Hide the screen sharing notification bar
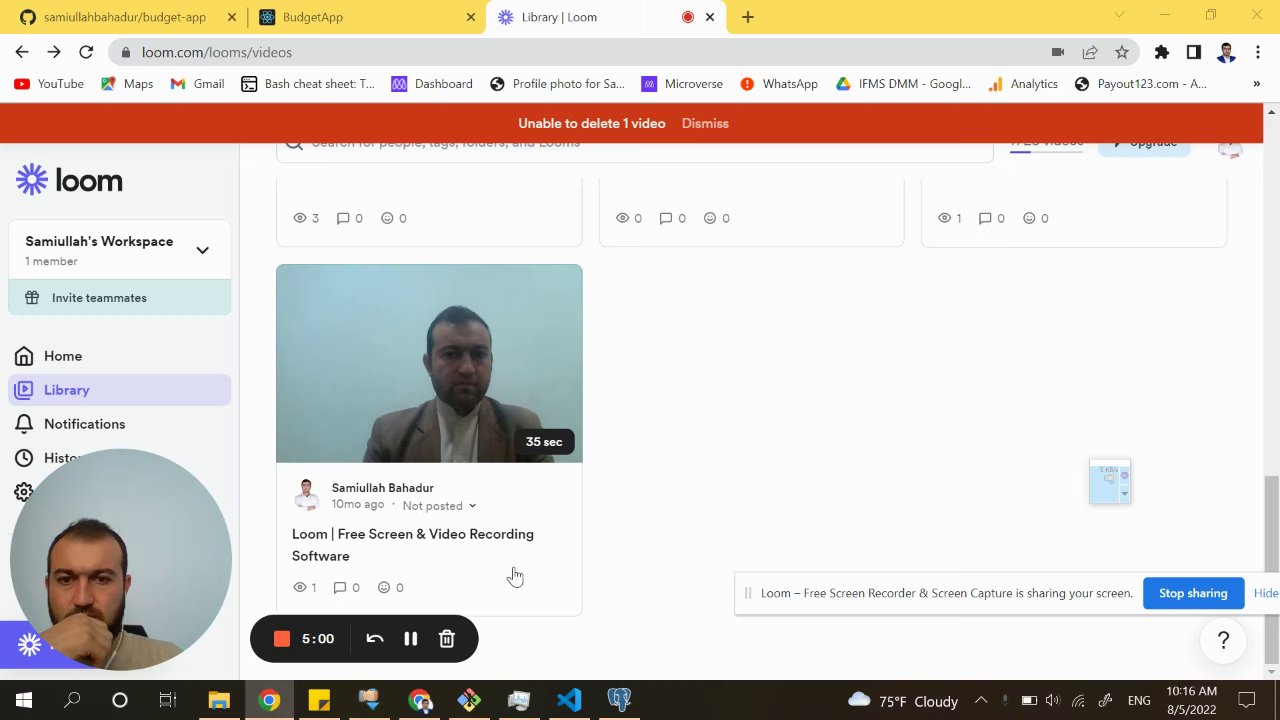 1266,593
